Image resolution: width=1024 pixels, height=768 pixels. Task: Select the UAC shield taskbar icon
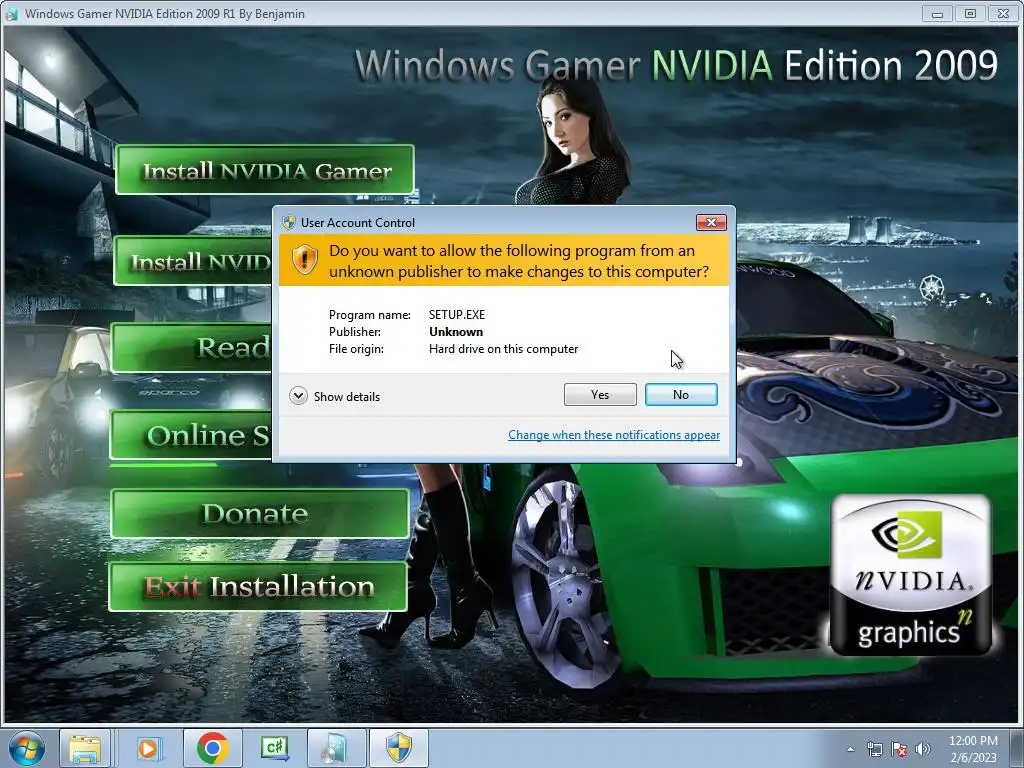(x=399, y=748)
